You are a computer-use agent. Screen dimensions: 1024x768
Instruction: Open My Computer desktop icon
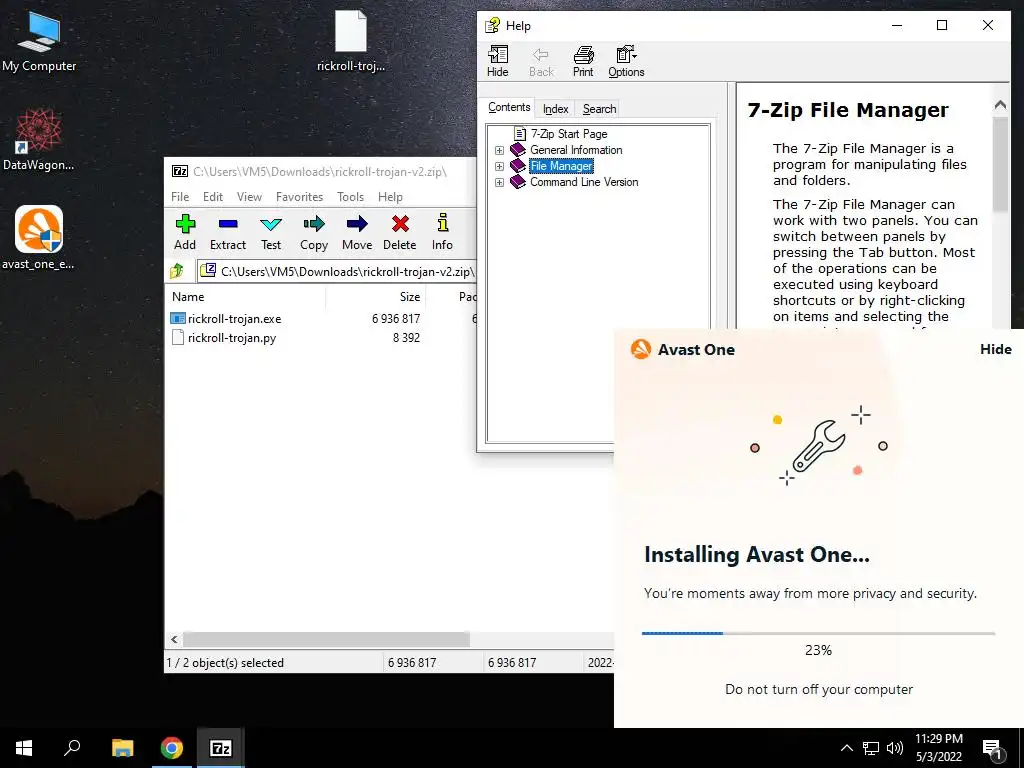pos(39,41)
